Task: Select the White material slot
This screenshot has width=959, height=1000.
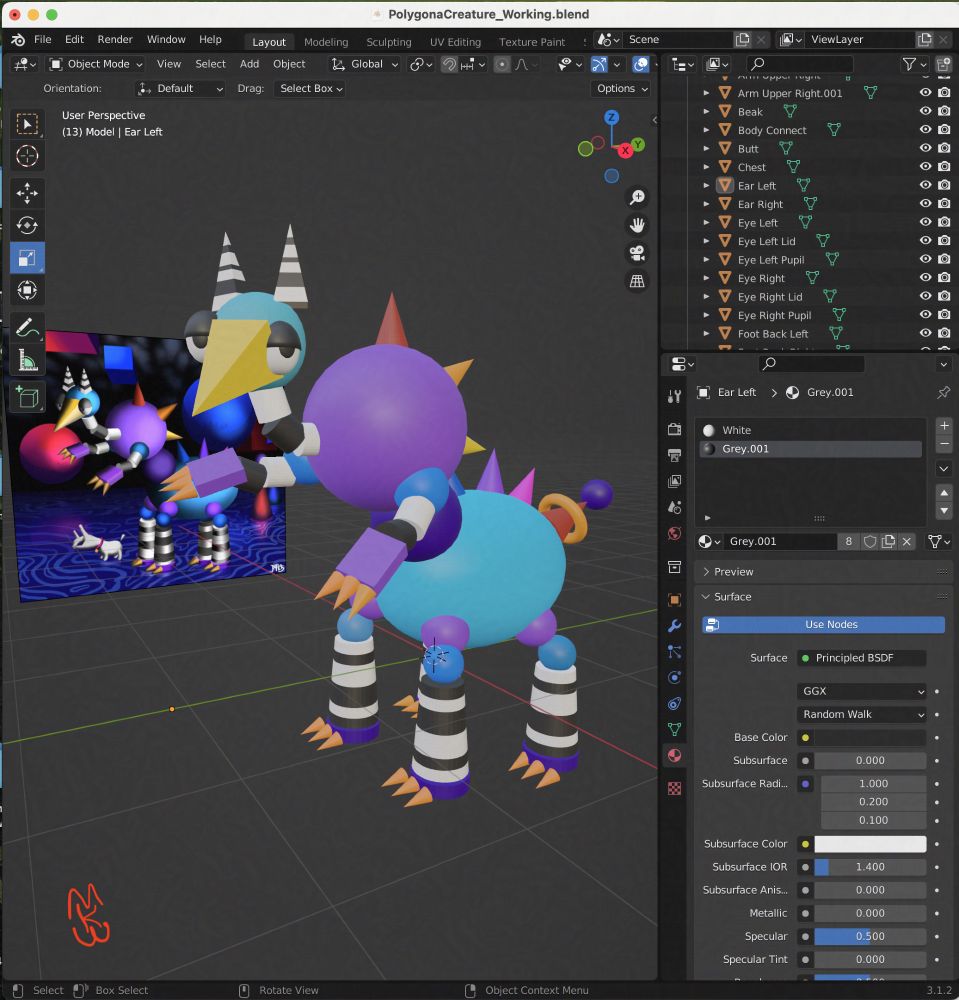Action: (810, 430)
